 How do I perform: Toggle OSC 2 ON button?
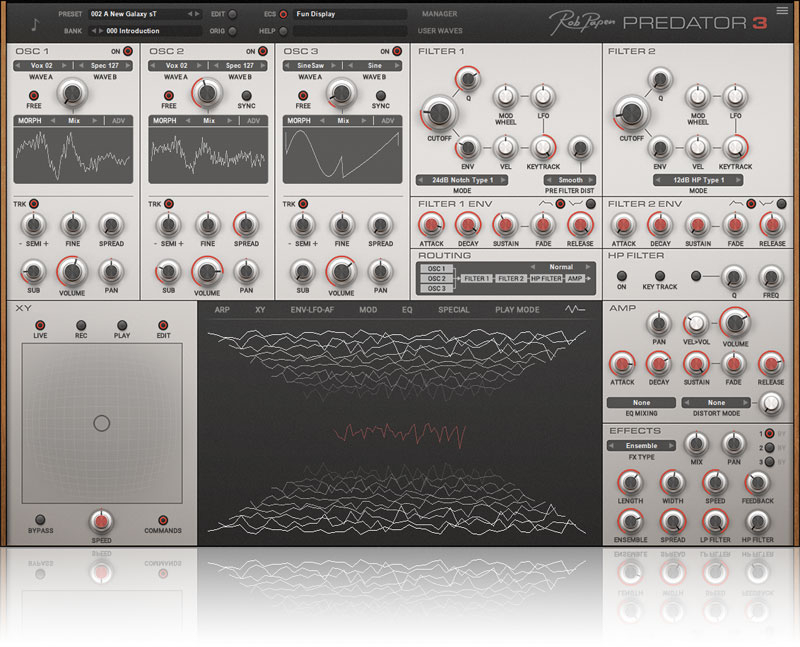[262, 50]
